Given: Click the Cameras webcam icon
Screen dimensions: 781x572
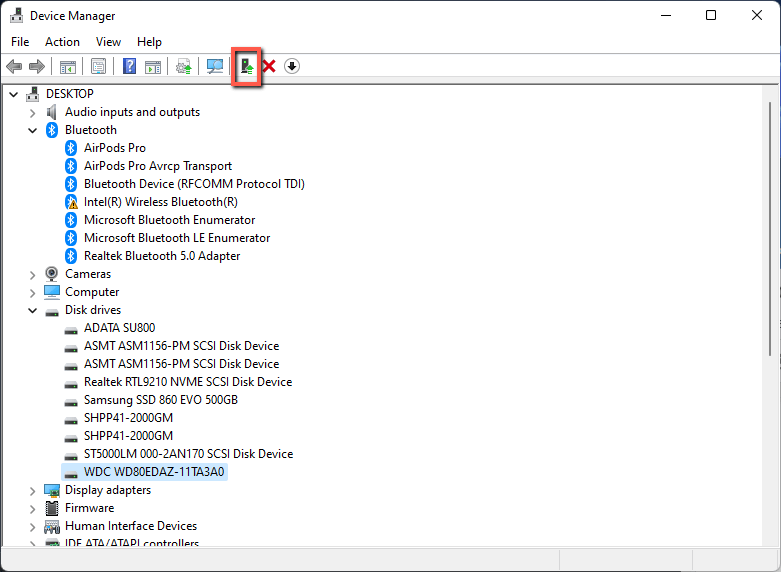Looking at the screenshot, I should 51,274.
